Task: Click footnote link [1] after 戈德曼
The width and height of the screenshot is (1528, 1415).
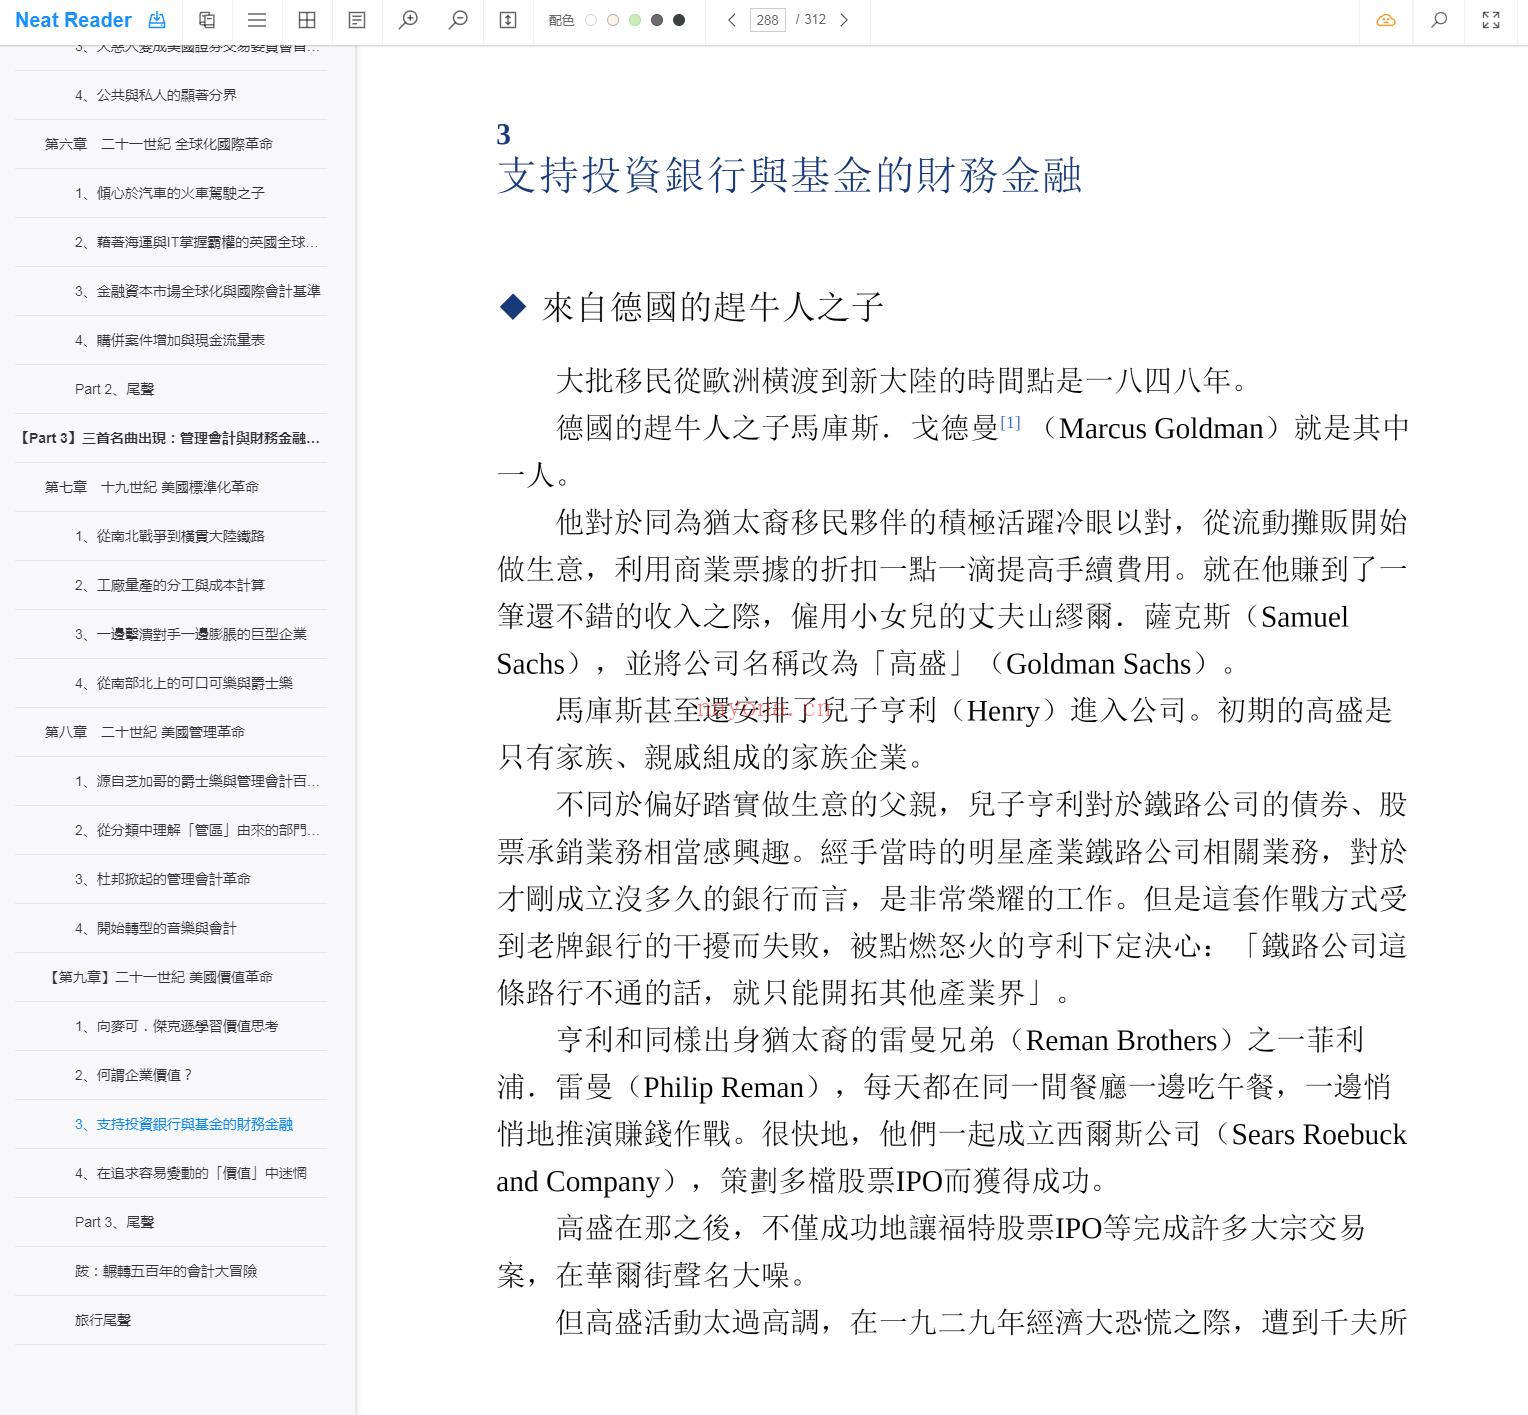Action: coord(1010,423)
